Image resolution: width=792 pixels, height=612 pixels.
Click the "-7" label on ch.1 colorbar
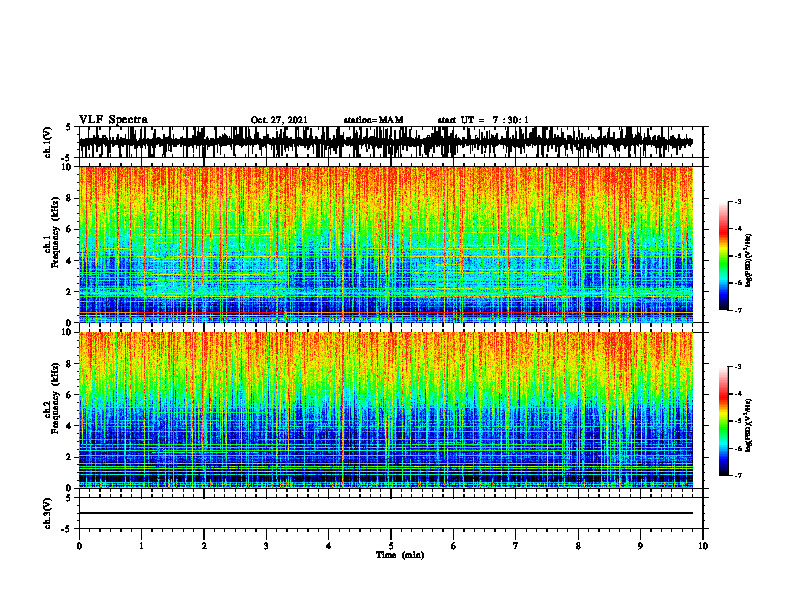738,310
